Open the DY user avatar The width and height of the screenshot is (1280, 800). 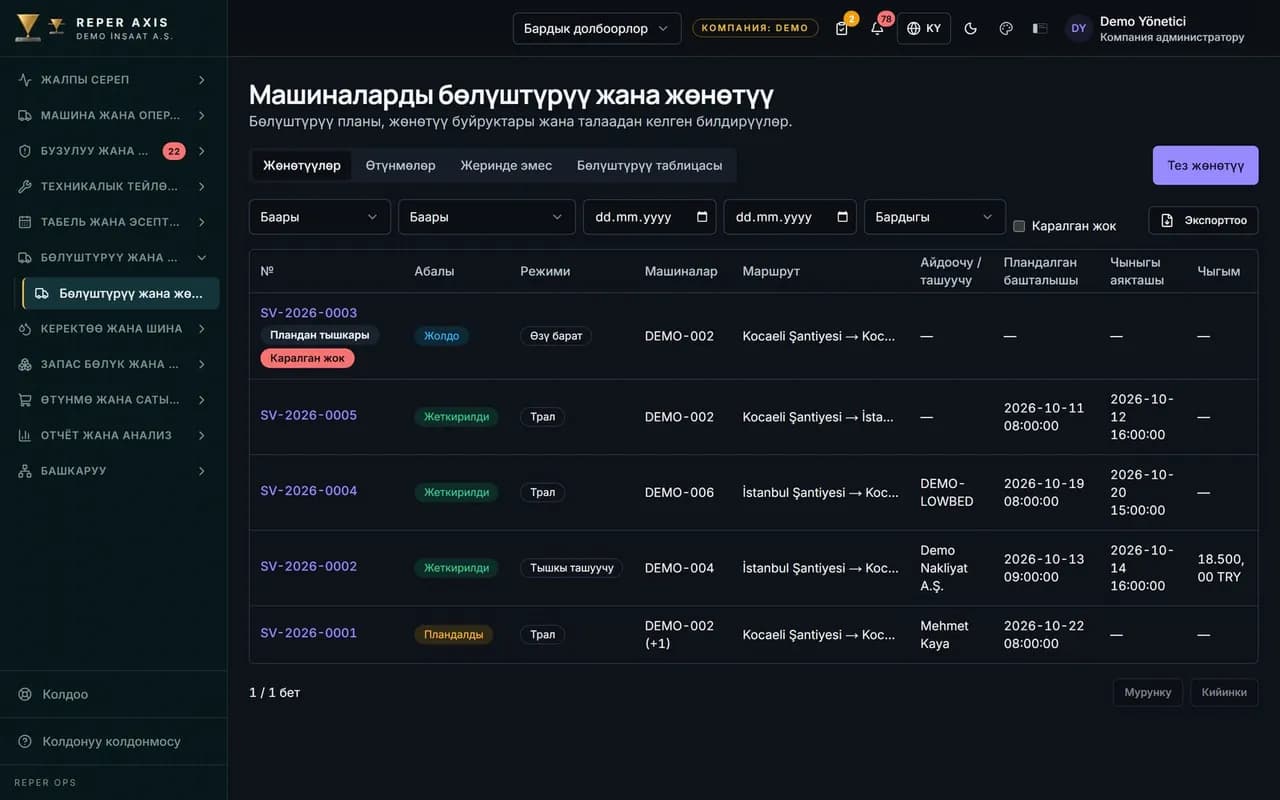(x=1078, y=28)
